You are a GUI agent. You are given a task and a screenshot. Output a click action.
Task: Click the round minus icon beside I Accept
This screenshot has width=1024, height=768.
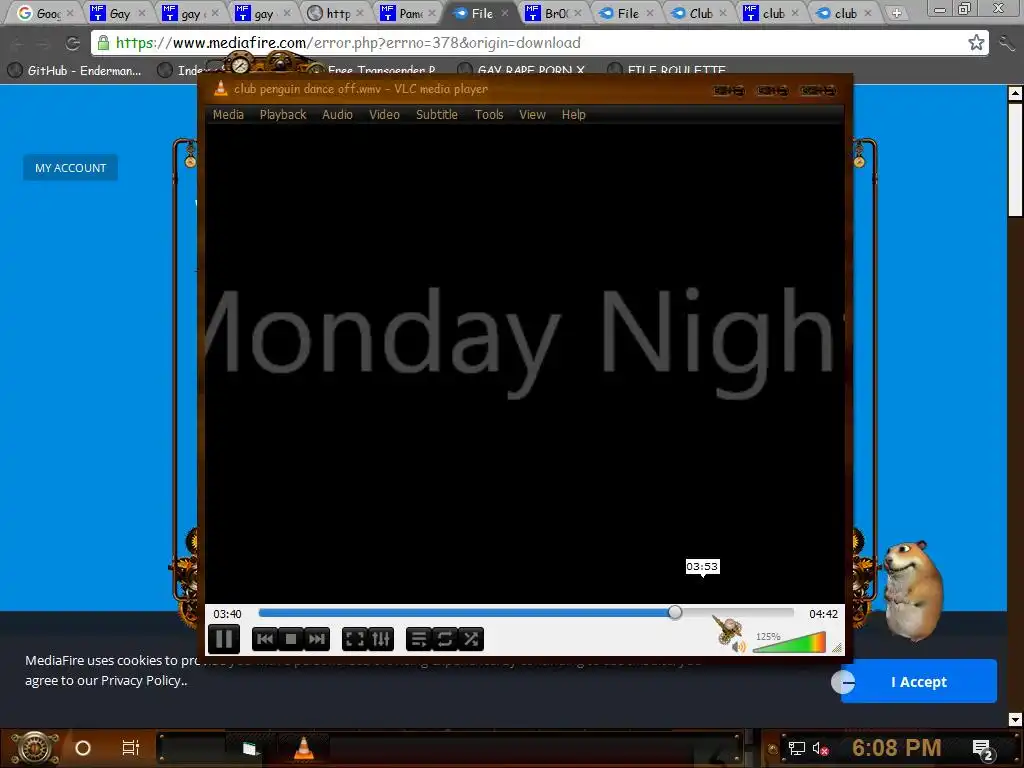tap(843, 682)
